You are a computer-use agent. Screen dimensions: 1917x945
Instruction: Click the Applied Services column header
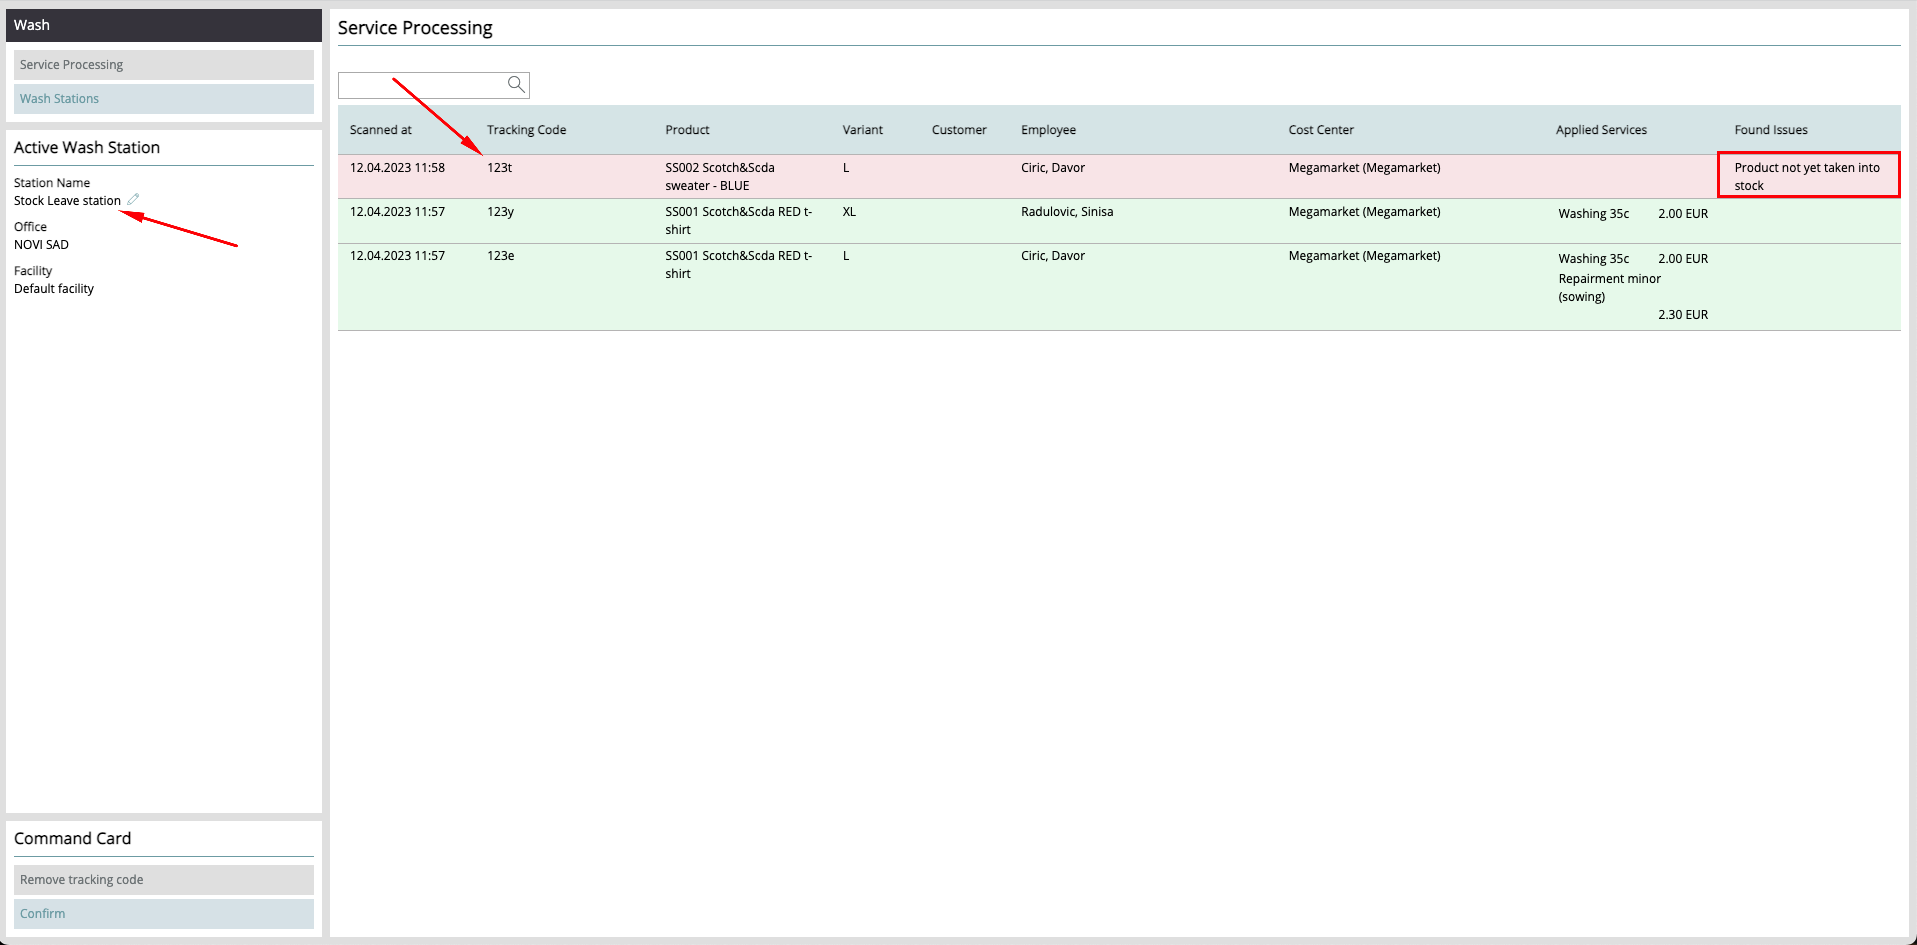[1600, 130]
